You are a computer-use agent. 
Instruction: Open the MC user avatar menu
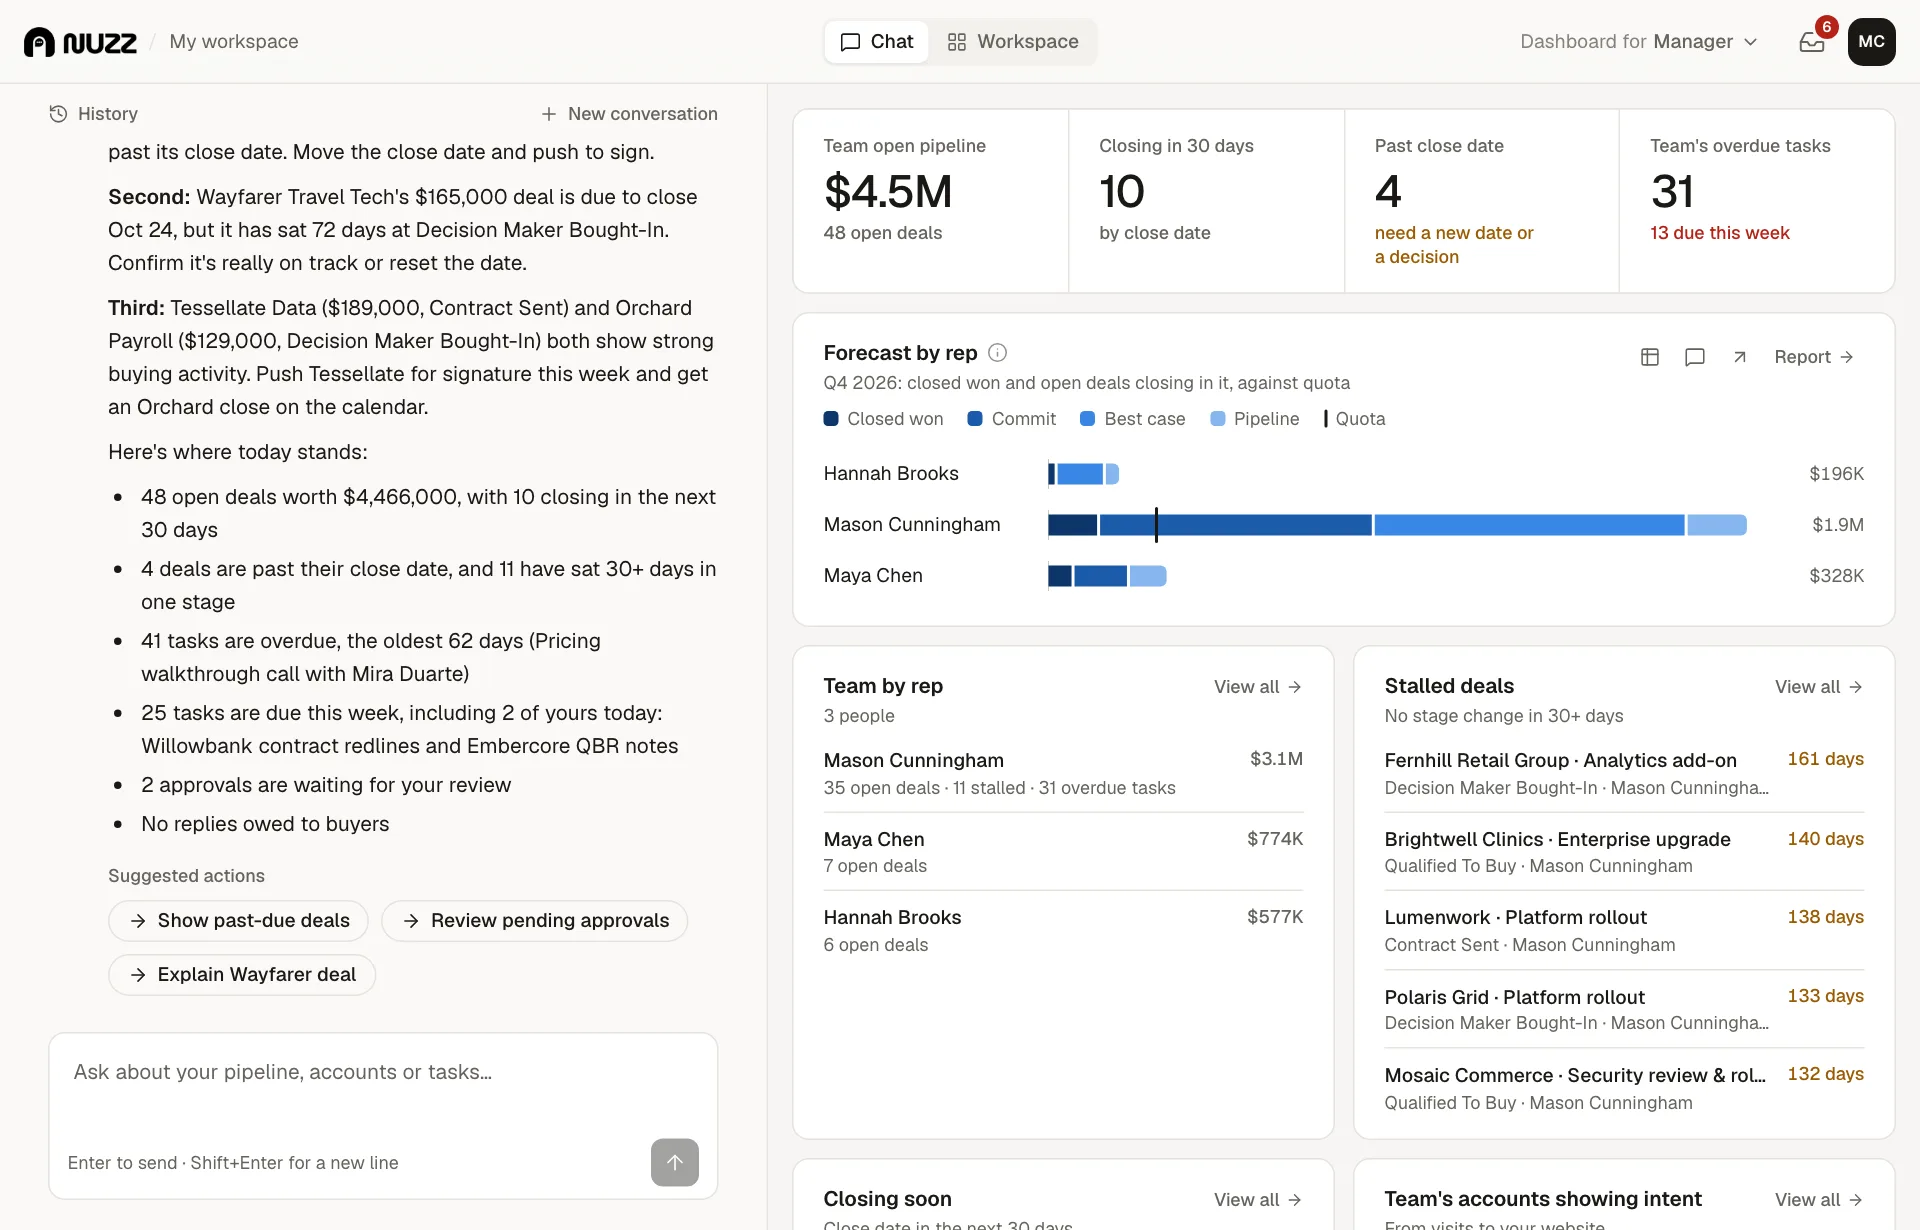1871,42
